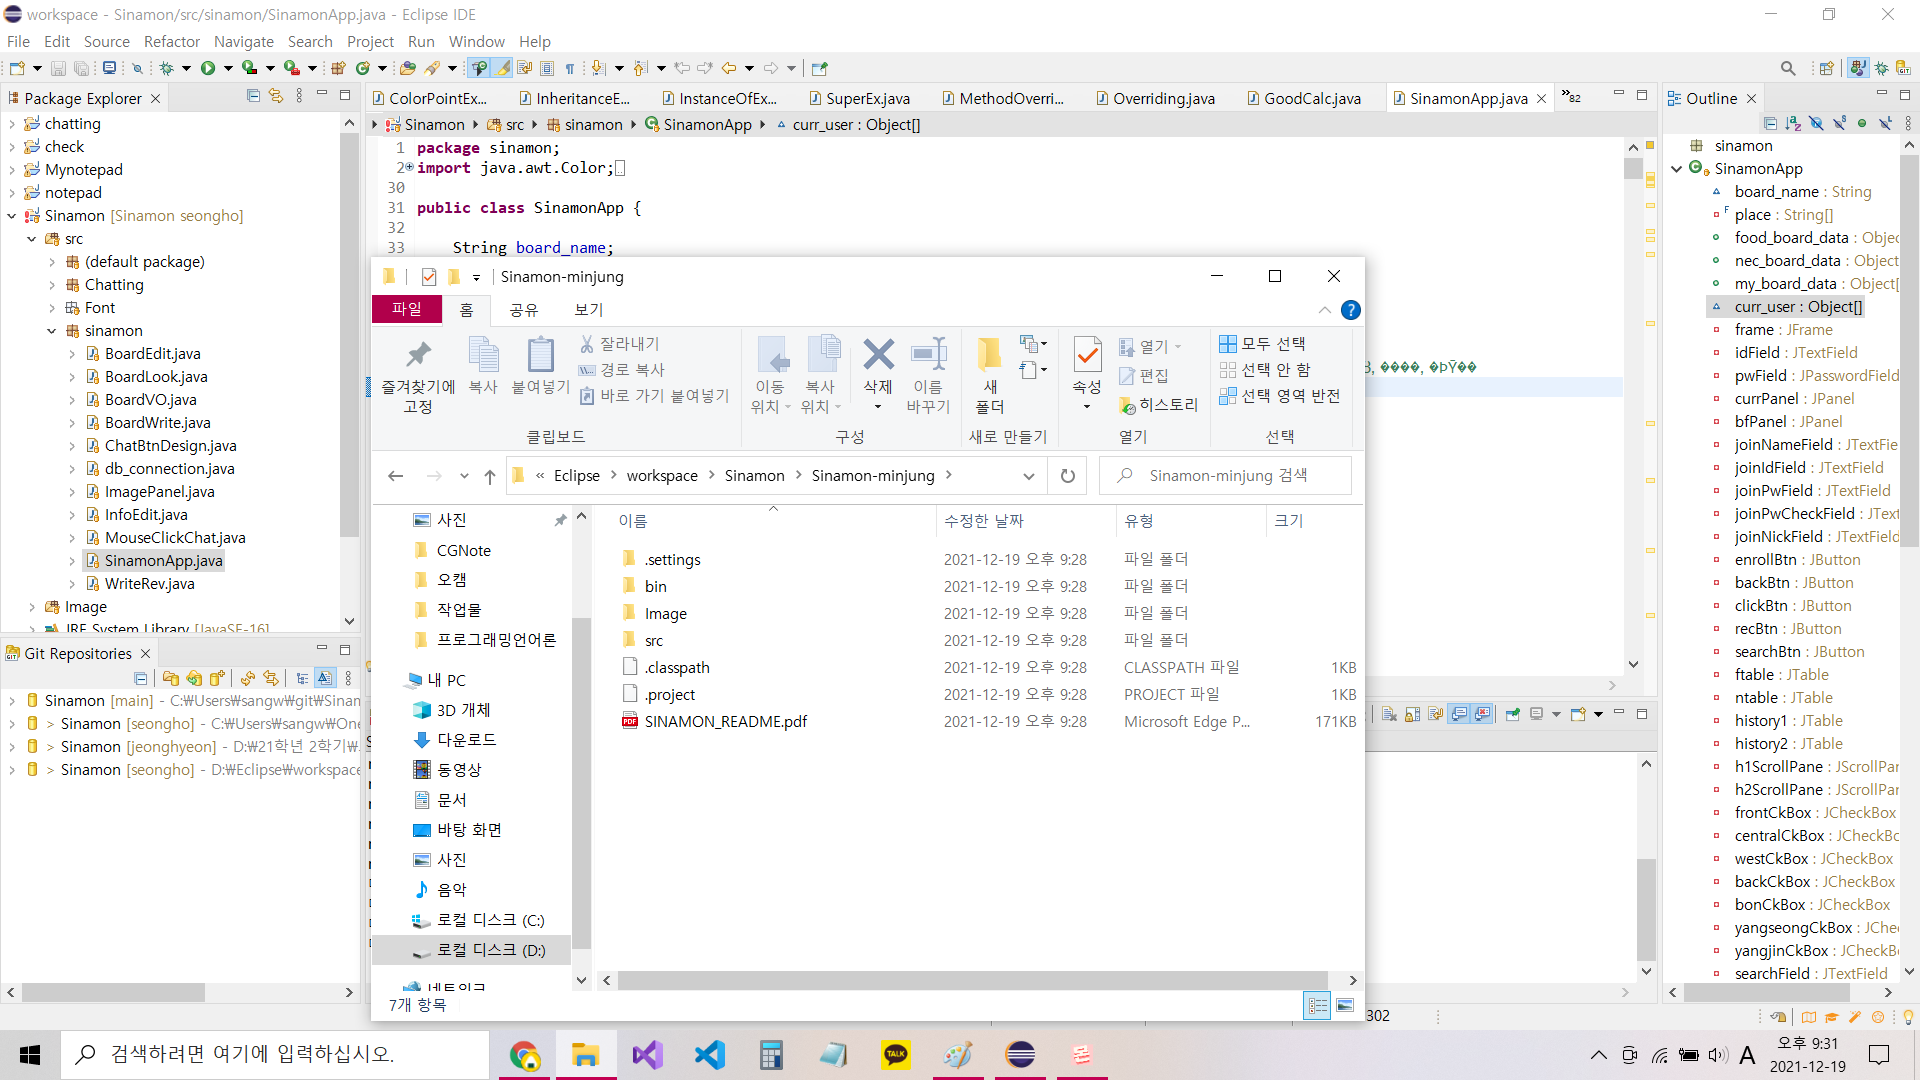Toggle the details view layout button
The height and width of the screenshot is (1080, 1920).
[1317, 1005]
